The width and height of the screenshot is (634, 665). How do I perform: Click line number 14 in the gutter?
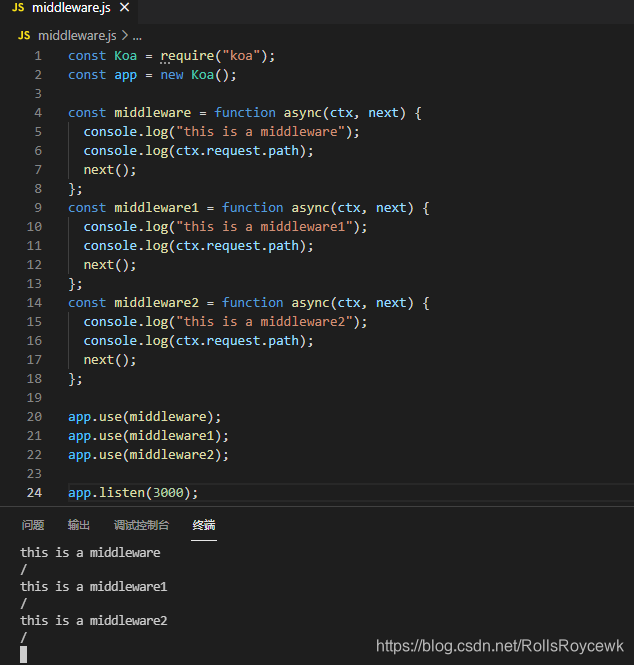tap(34, 303)
